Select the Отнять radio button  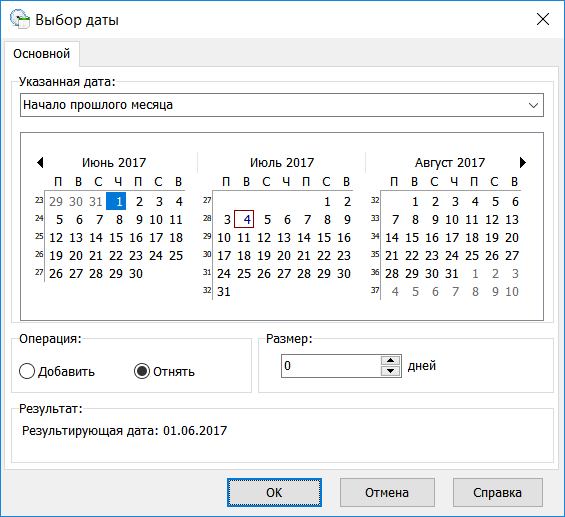click(164, 371)
